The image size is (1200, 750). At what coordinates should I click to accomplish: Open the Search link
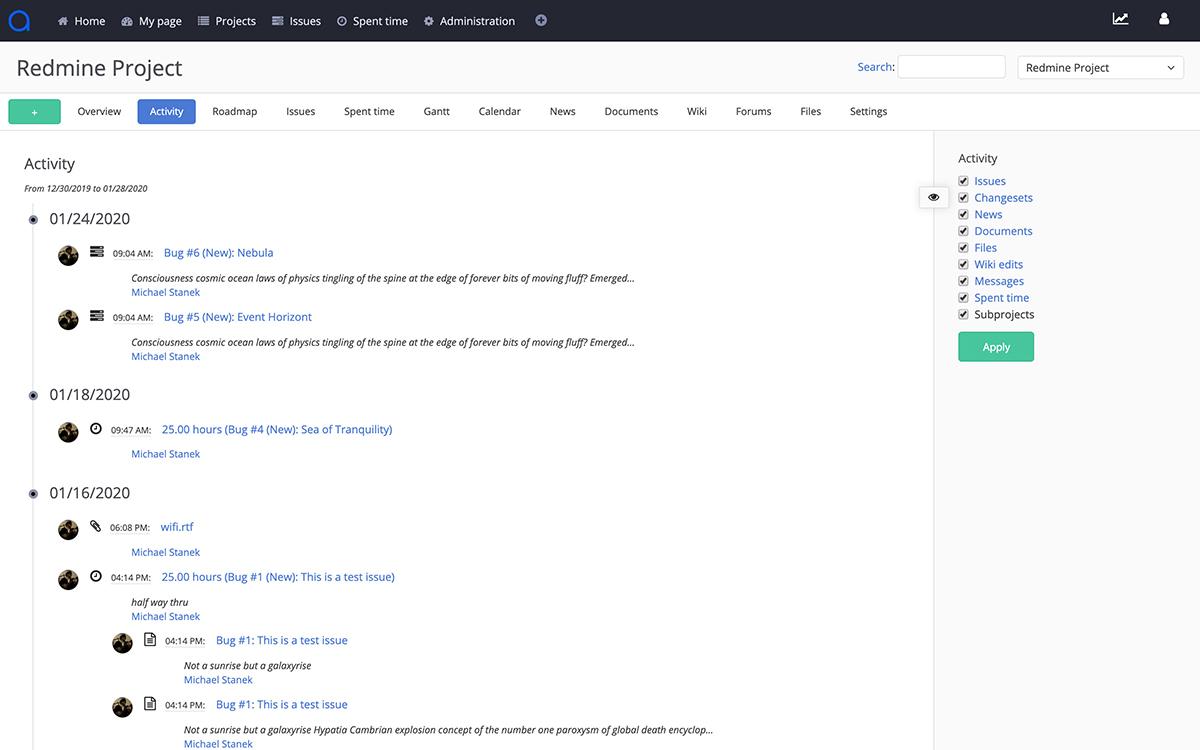pos(875,67)
